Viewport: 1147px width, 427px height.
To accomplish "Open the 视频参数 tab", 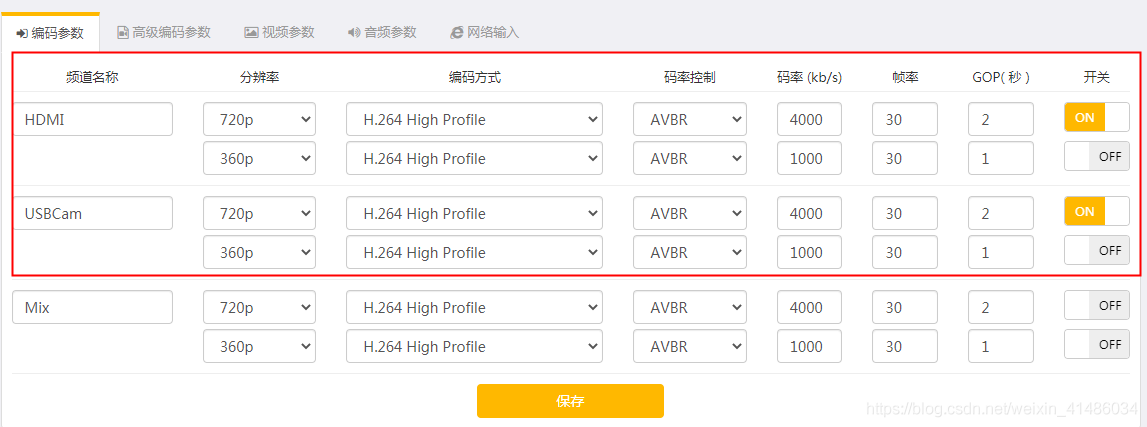I will 279,32.
